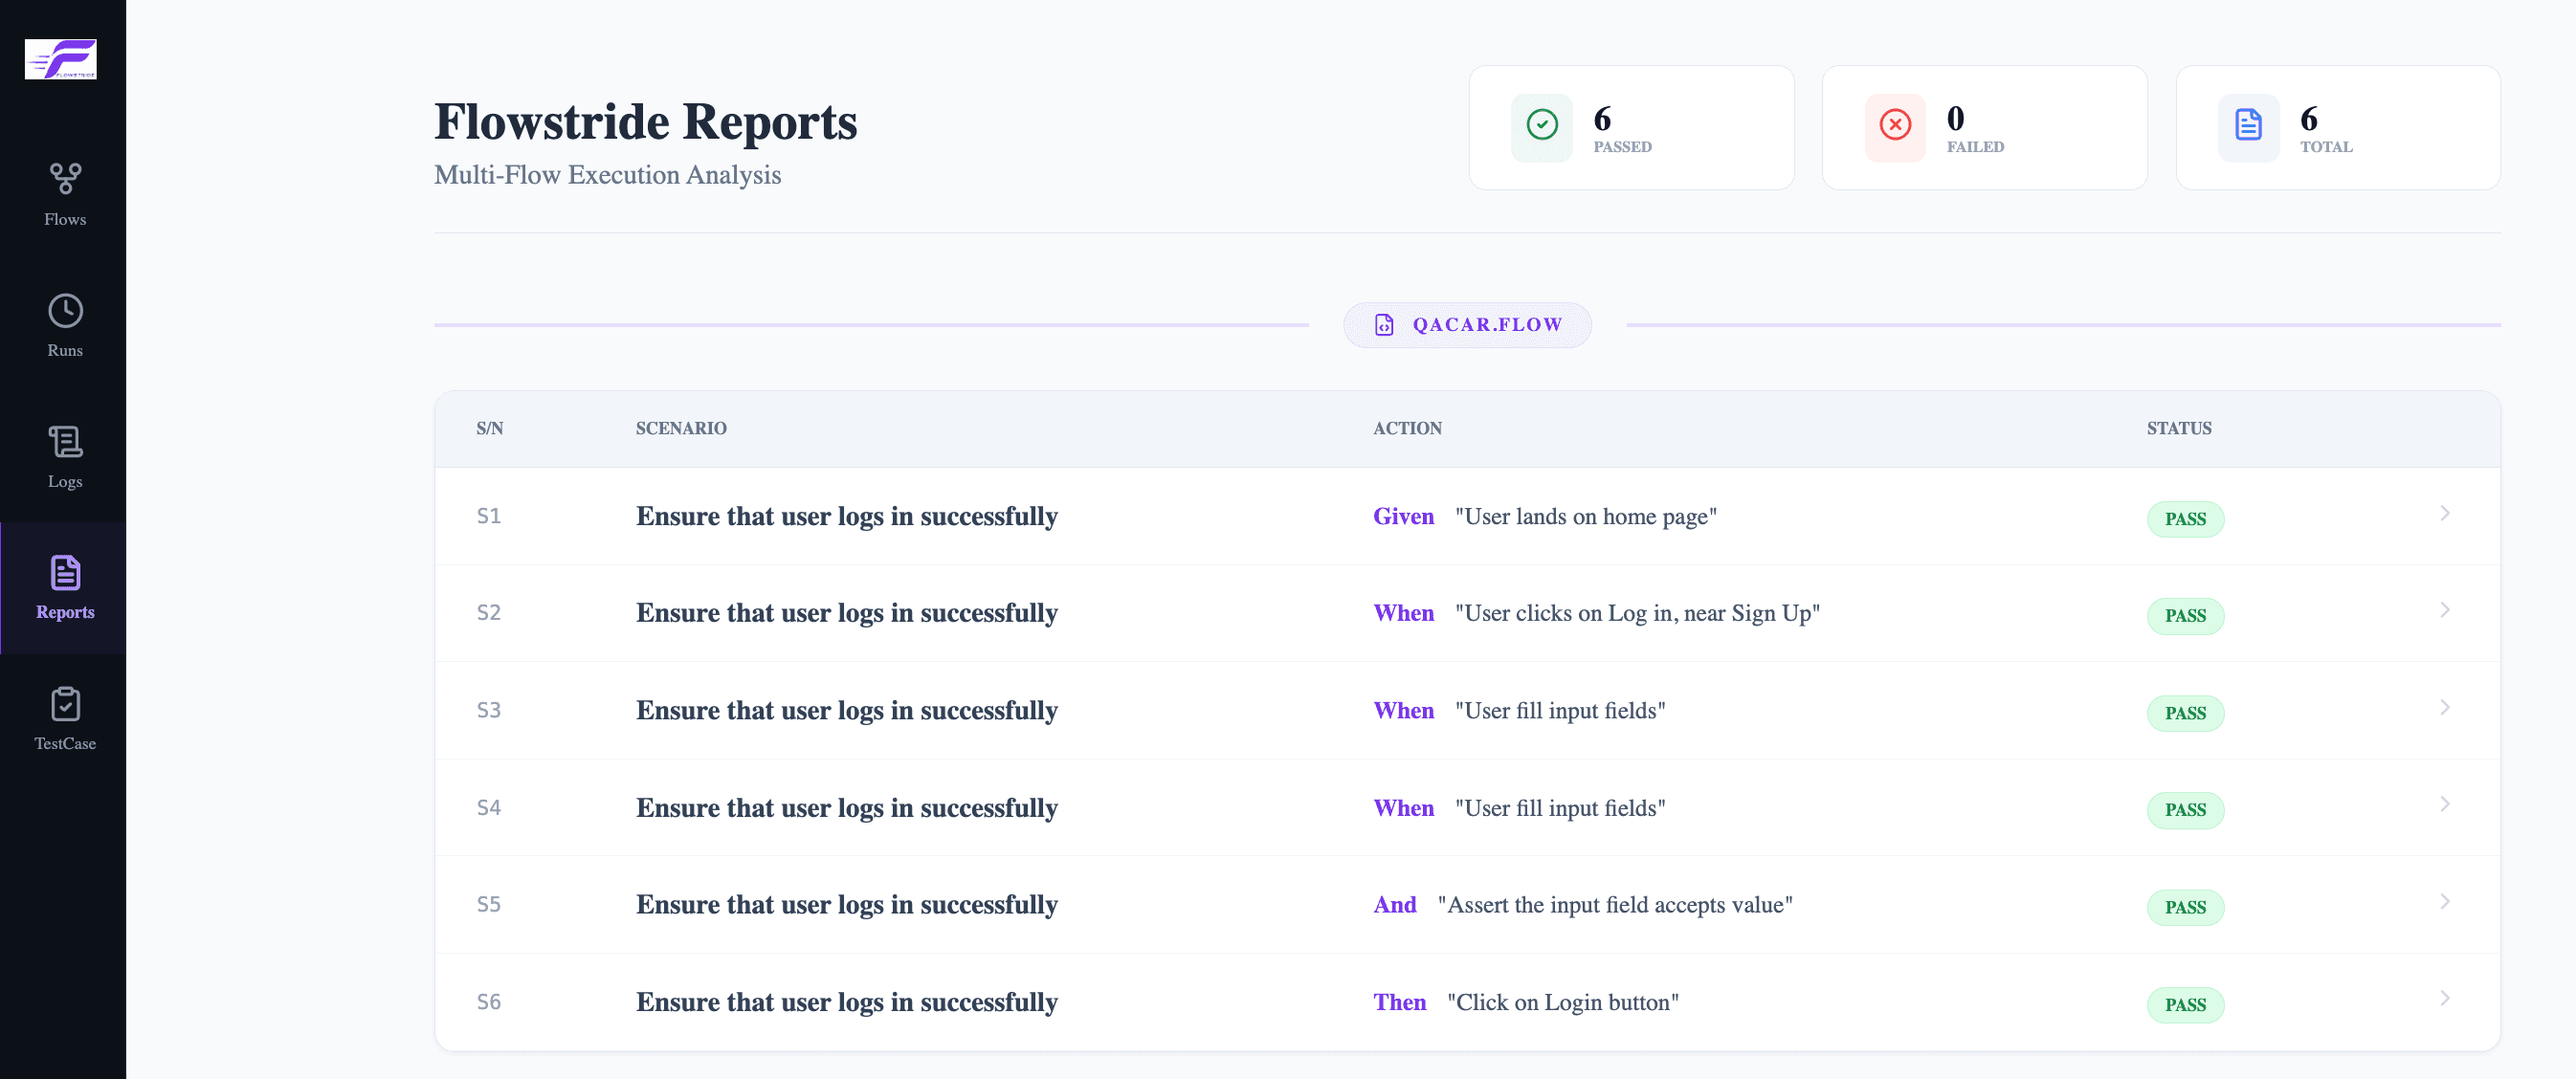Screen dimensions: 2576x1079
Task: Click the PASS badge in row S6
Action: point(2185,1005)
